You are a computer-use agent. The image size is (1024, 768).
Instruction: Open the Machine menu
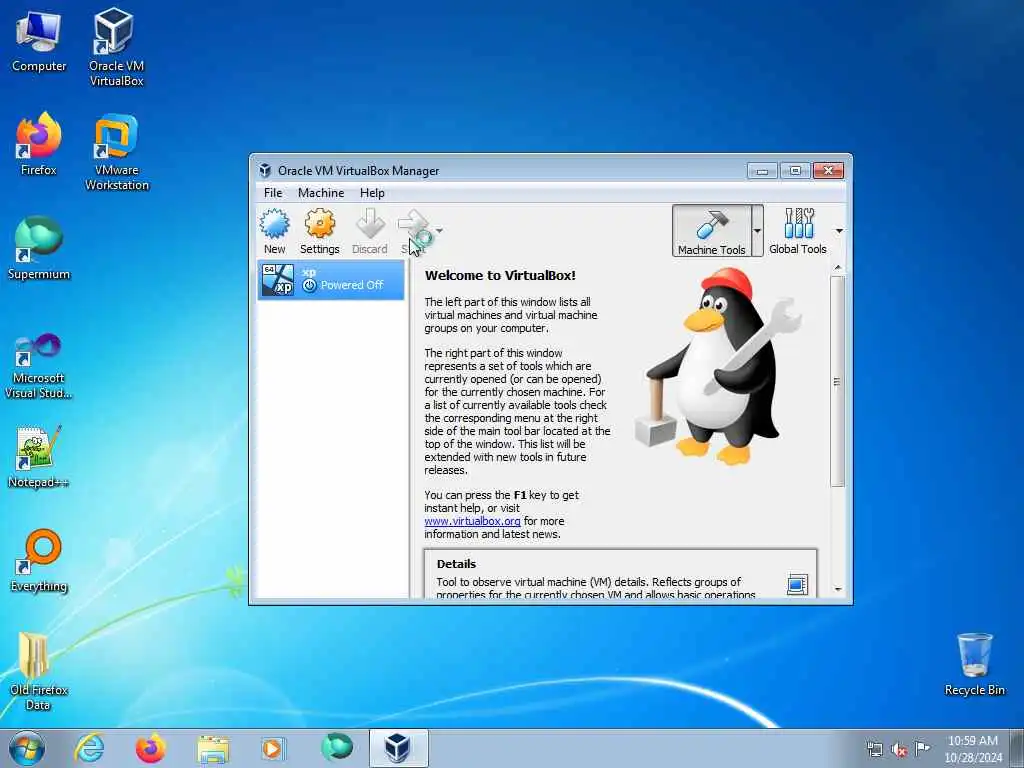point(321,193)
